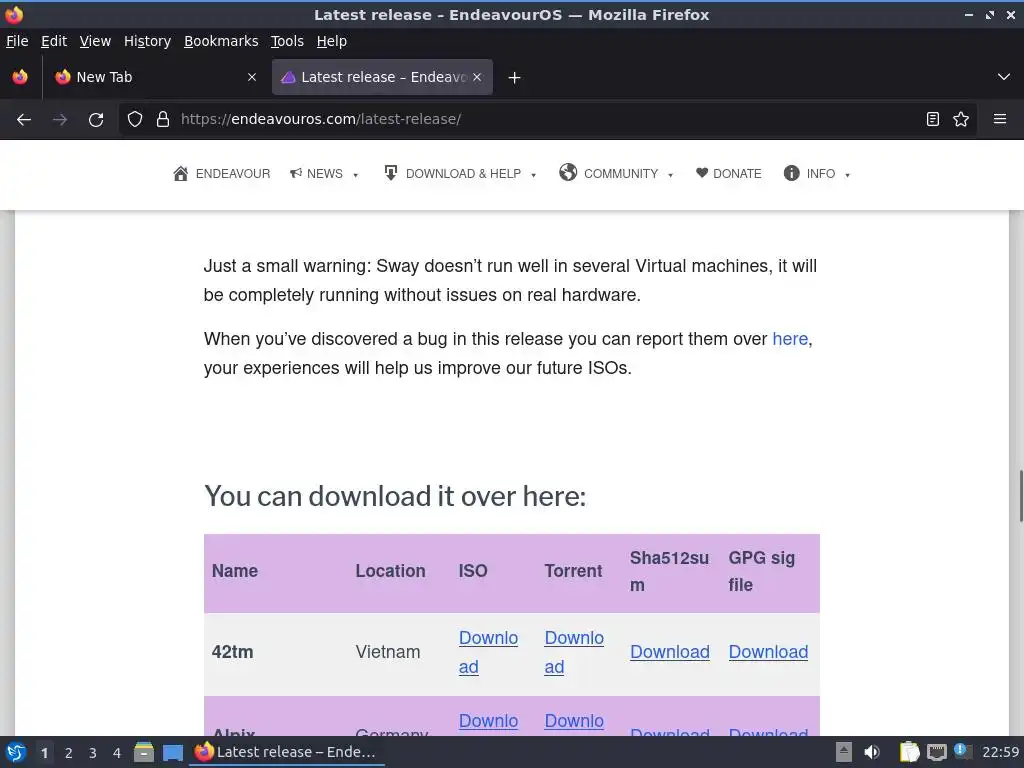Click the Firefox taskbar window button
The image size is (1024, 768).
[287, 752]
